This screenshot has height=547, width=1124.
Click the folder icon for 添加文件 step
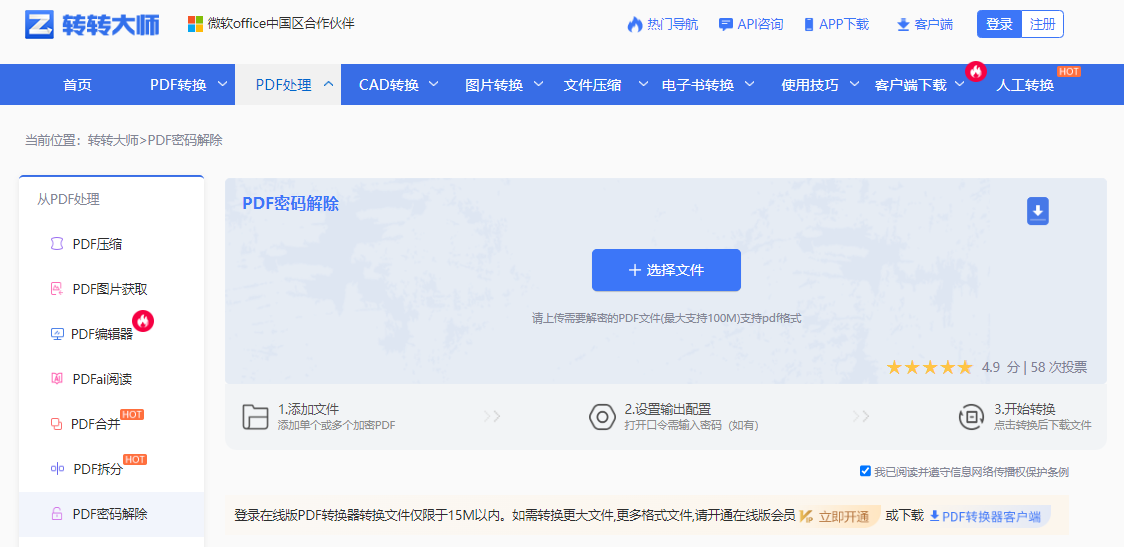(x=255, y=417)
